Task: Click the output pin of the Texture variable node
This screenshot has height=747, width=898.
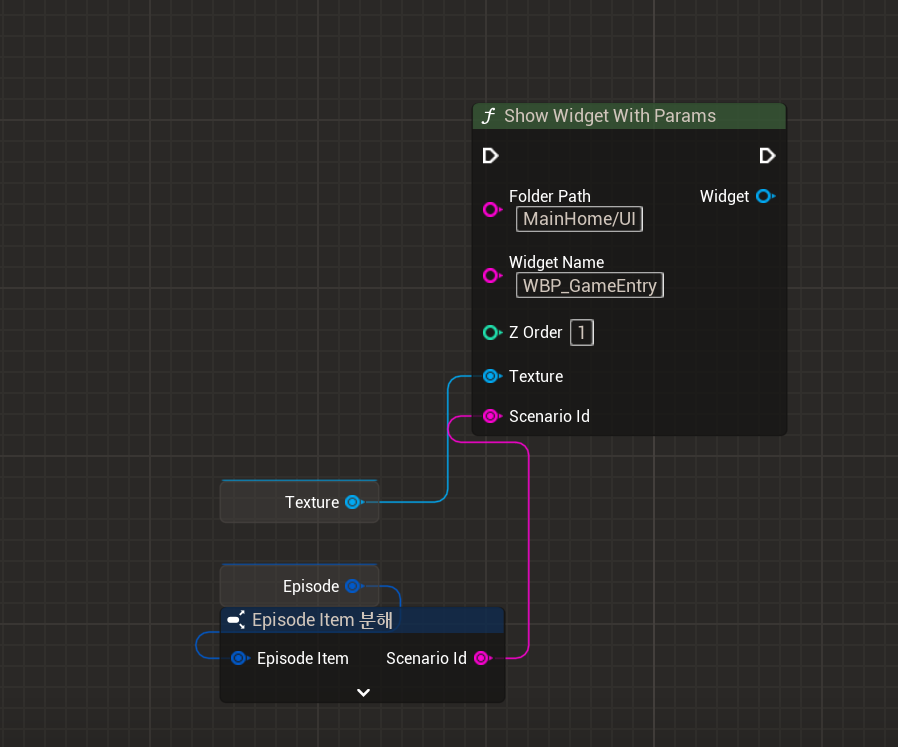Action: click(x=353, y=502)
